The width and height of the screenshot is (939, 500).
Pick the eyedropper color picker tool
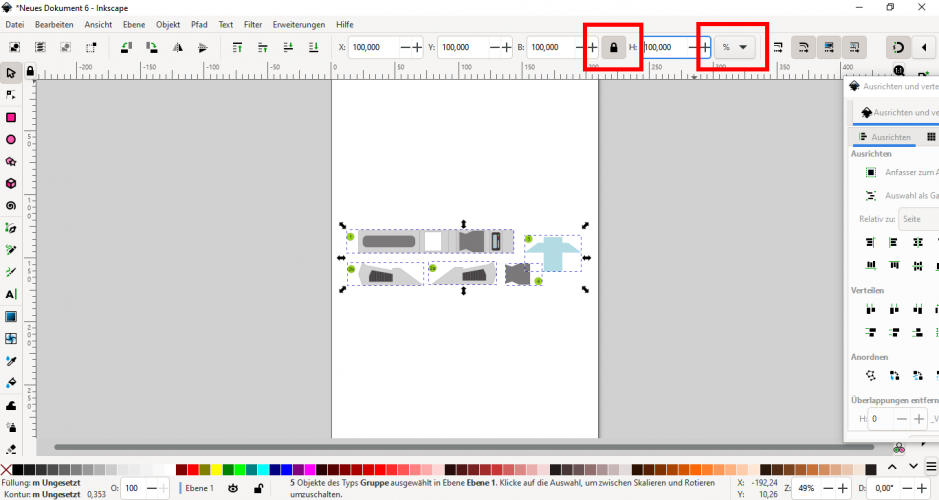11,361
